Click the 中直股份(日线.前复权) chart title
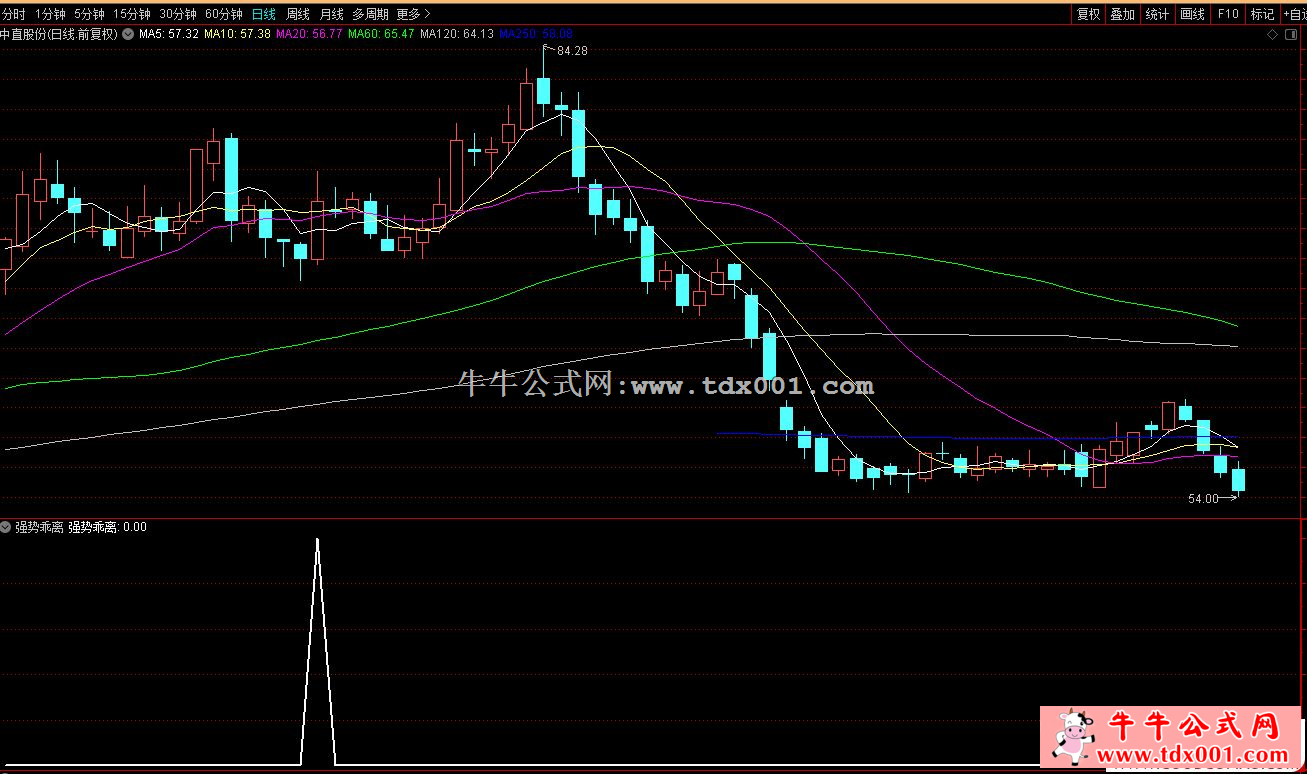The height and width of the screenshot is (774, 1307). click(59, 34)
